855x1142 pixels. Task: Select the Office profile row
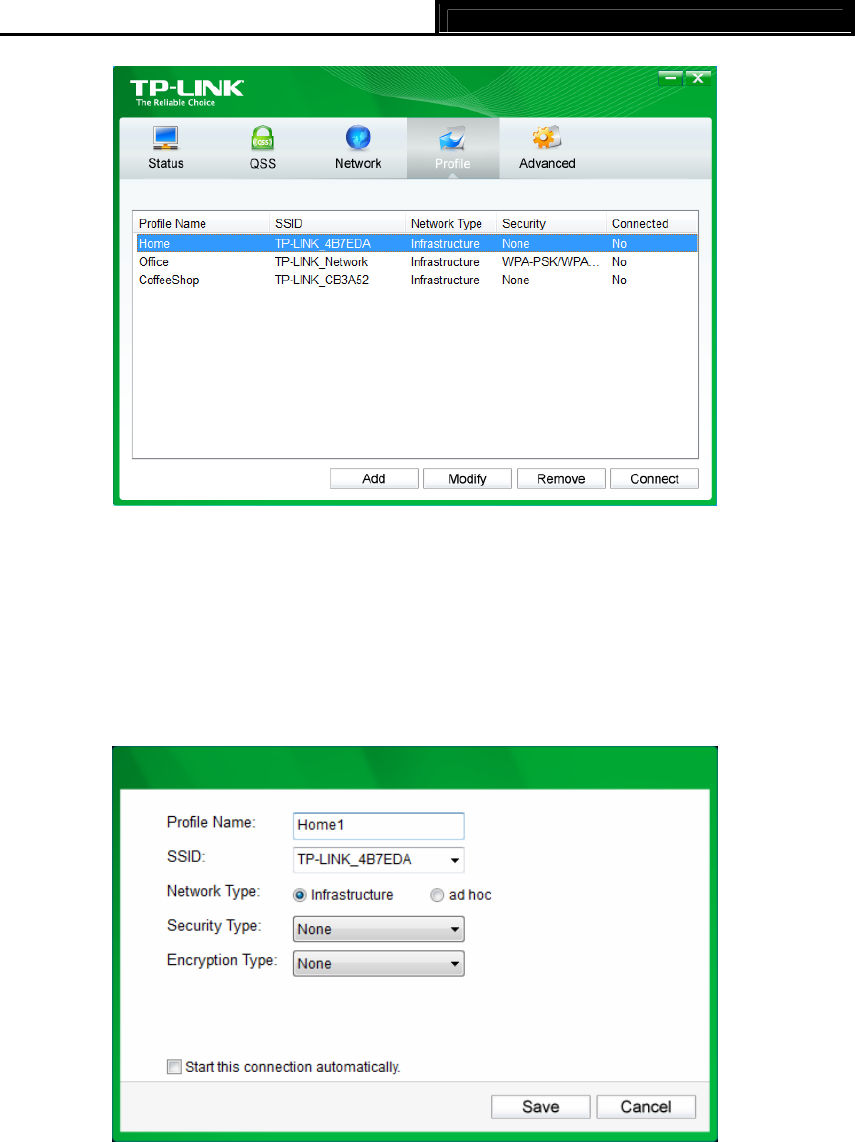click(x=417, y=261)
